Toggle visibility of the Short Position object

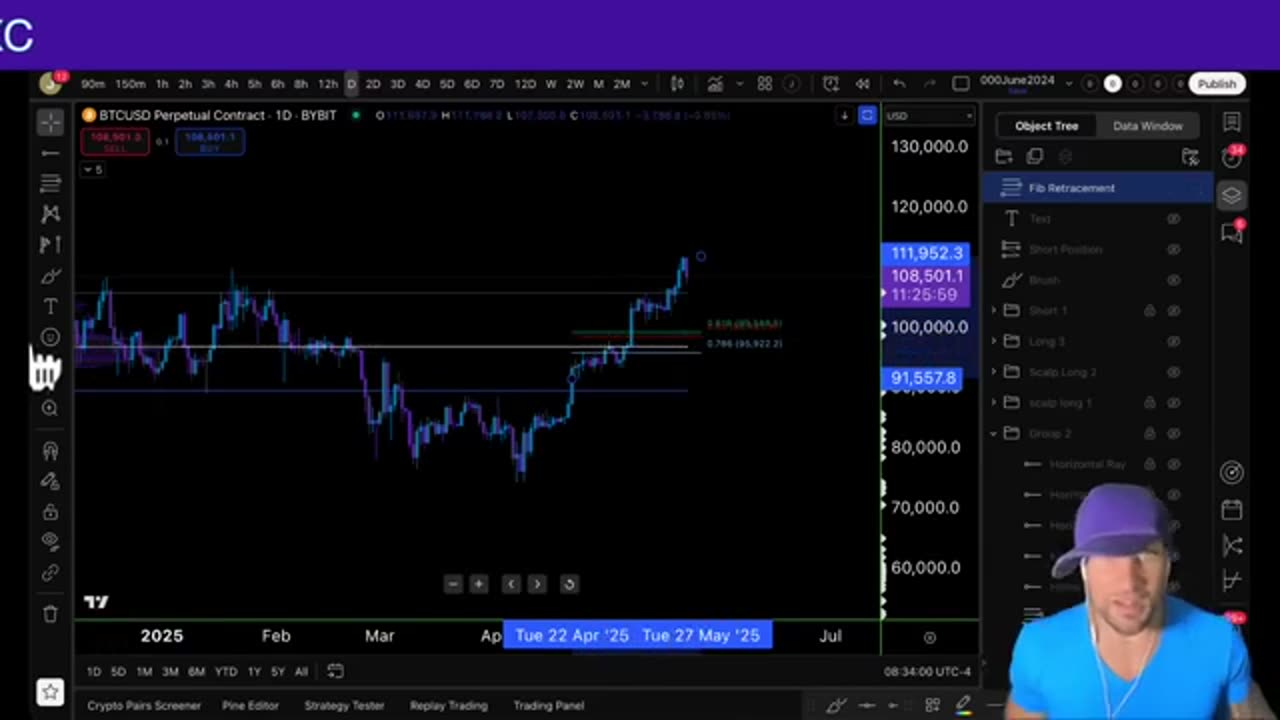[x=1174, y=249]
